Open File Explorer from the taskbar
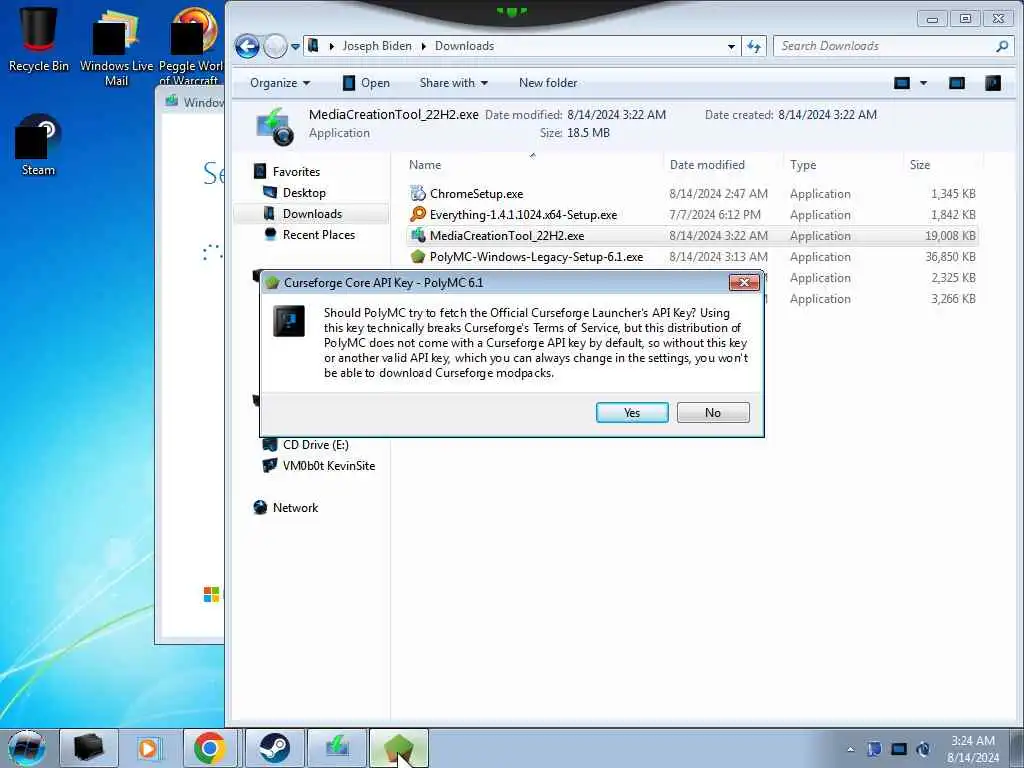Image resolution: width=1024 pixels, height=768 pixels. pyautogui.click(x=89, y=748)
